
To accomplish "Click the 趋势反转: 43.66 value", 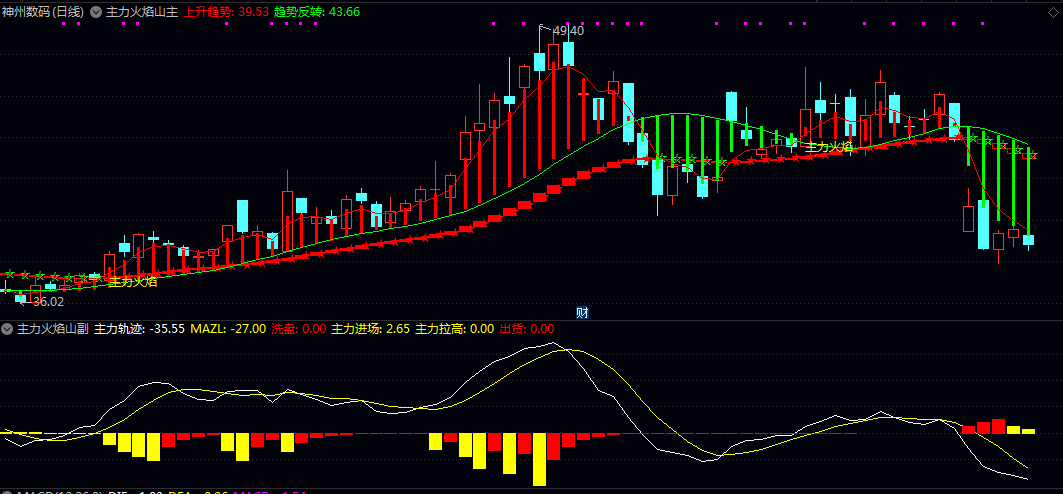I will click(317, 12).
